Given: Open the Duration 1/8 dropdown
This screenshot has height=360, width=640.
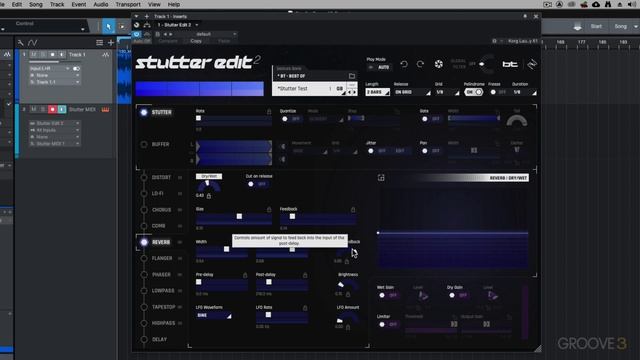Looking at the screenshot, I should [x=524, y=92].
